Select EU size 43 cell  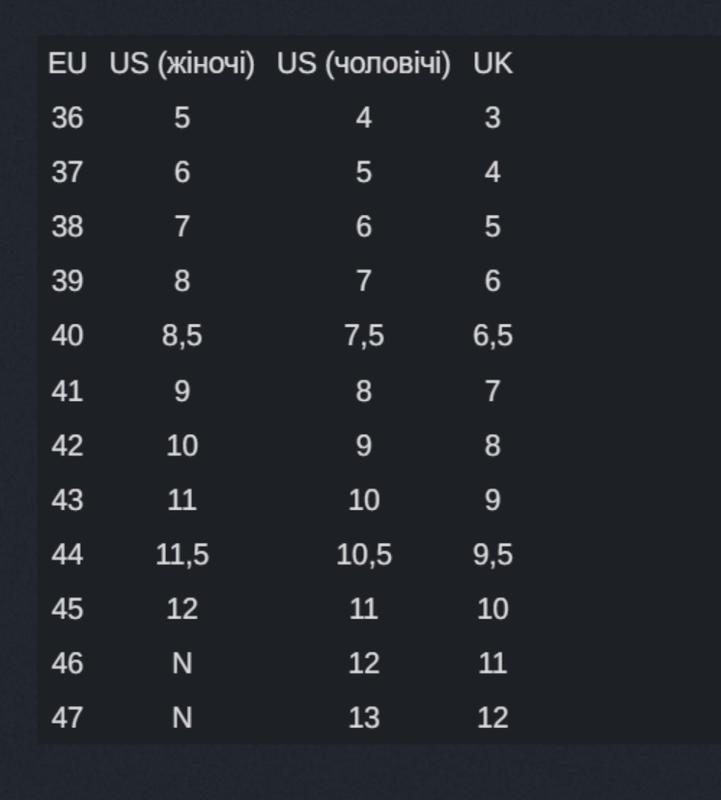[x=67, y=500]
